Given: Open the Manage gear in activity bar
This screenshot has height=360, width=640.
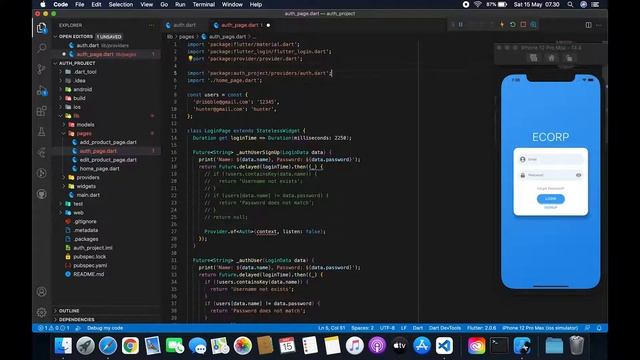Looking at the screenshot, I should 42,312.
